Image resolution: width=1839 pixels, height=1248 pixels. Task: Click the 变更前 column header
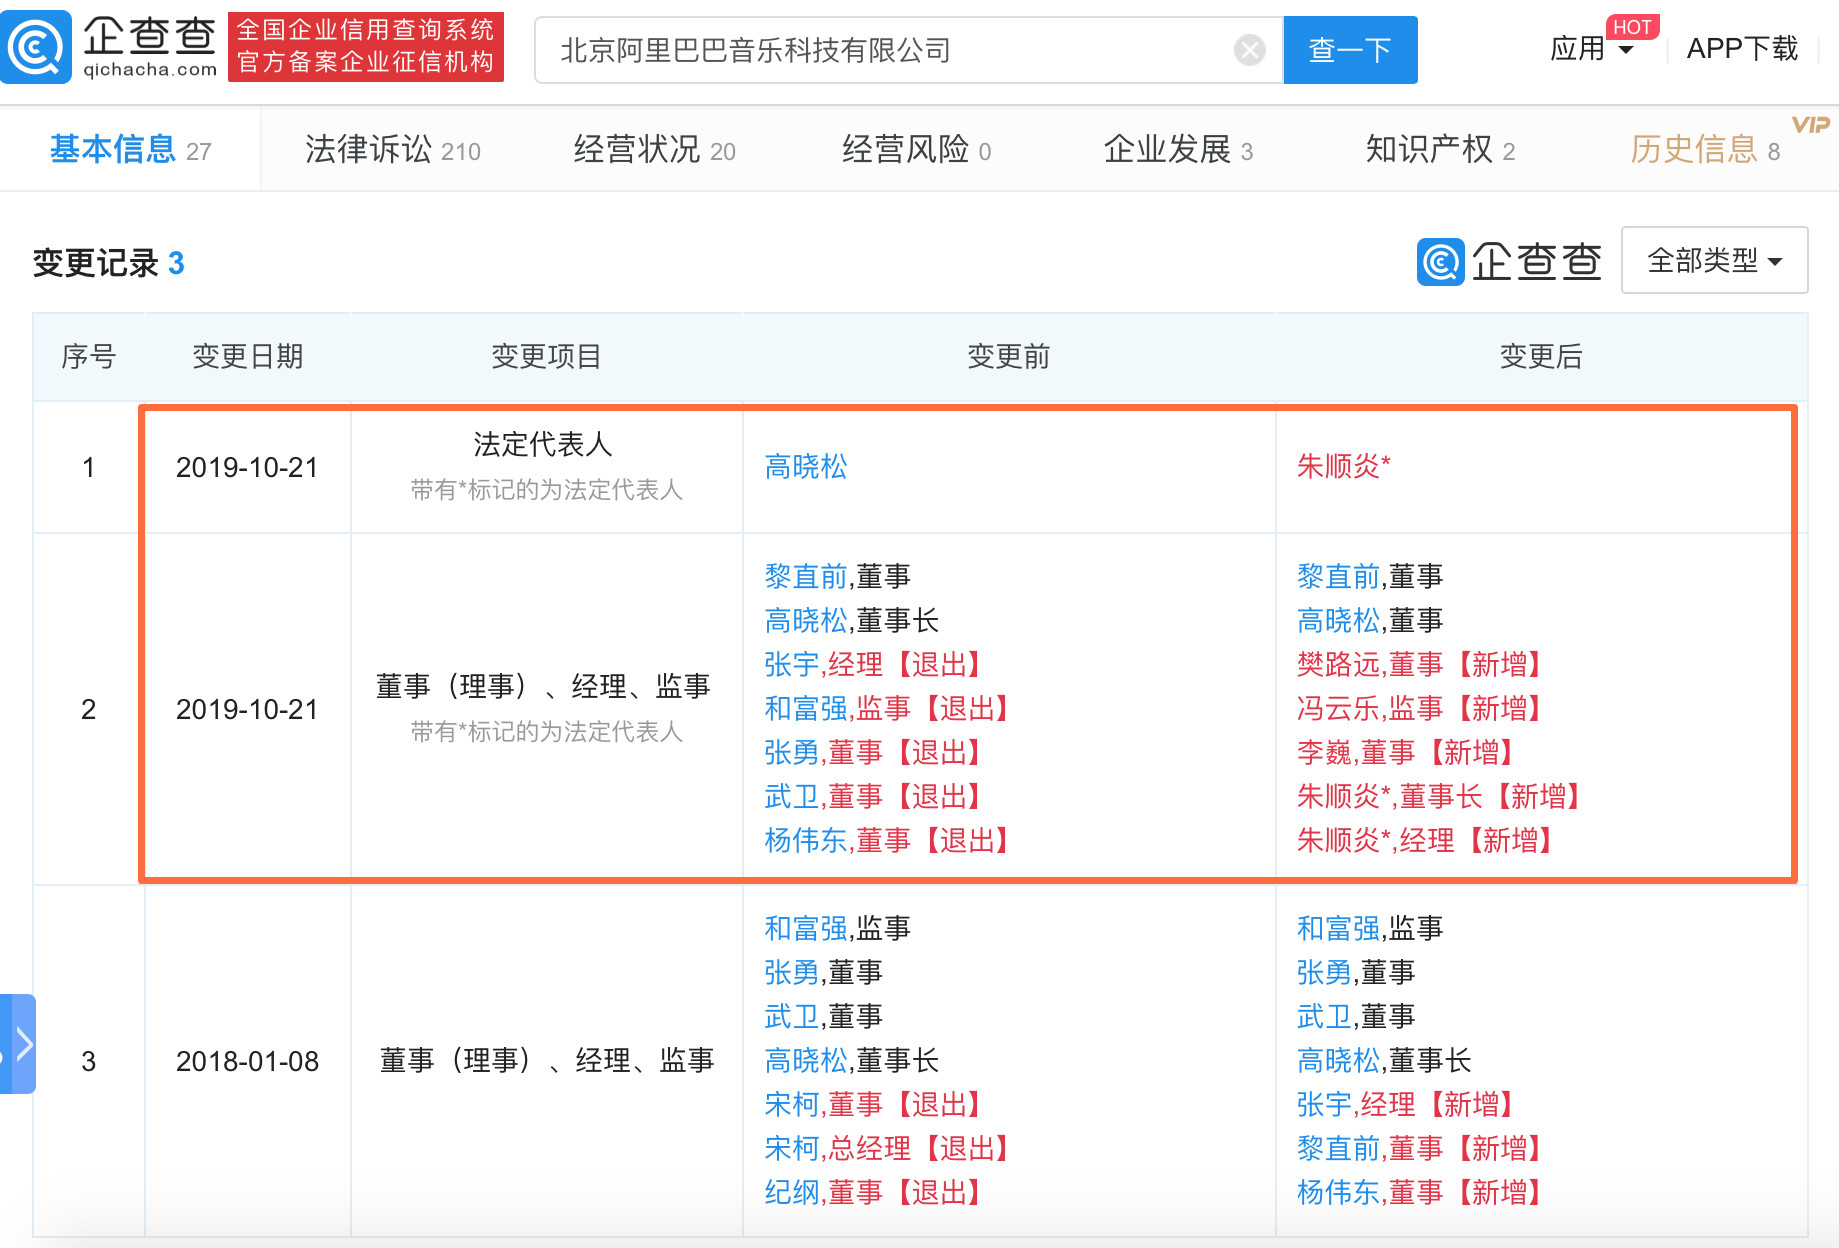coord(1008,356)
